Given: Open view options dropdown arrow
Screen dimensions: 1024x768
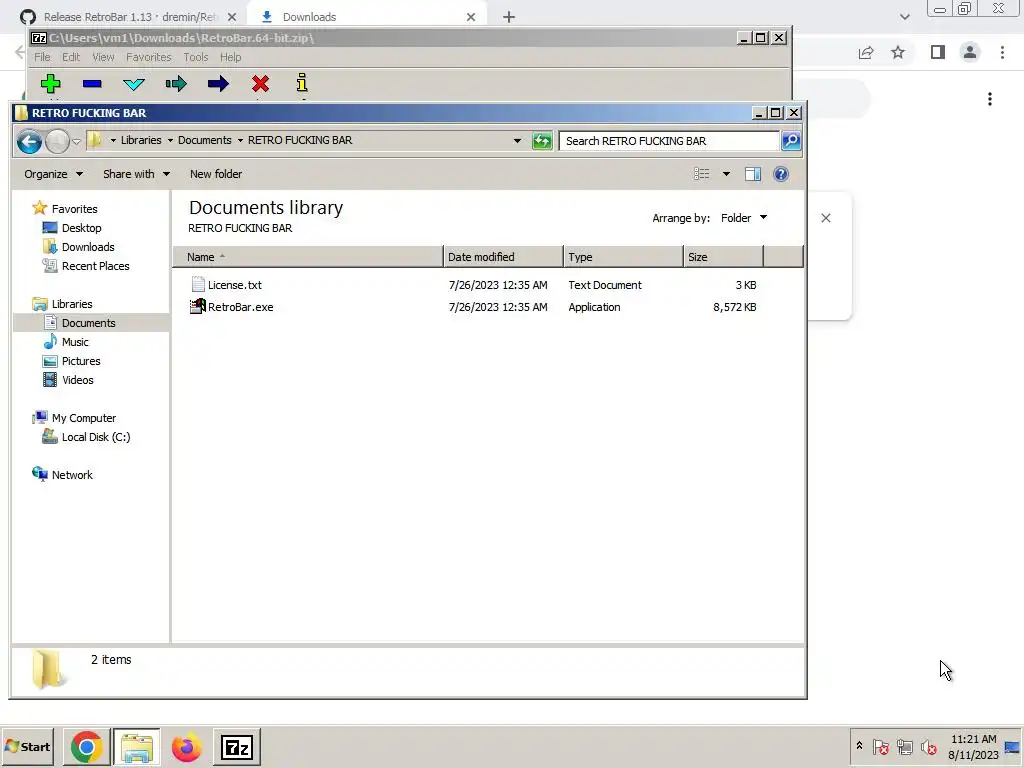Looking at the screenshot, I should [x=726, y=174].
